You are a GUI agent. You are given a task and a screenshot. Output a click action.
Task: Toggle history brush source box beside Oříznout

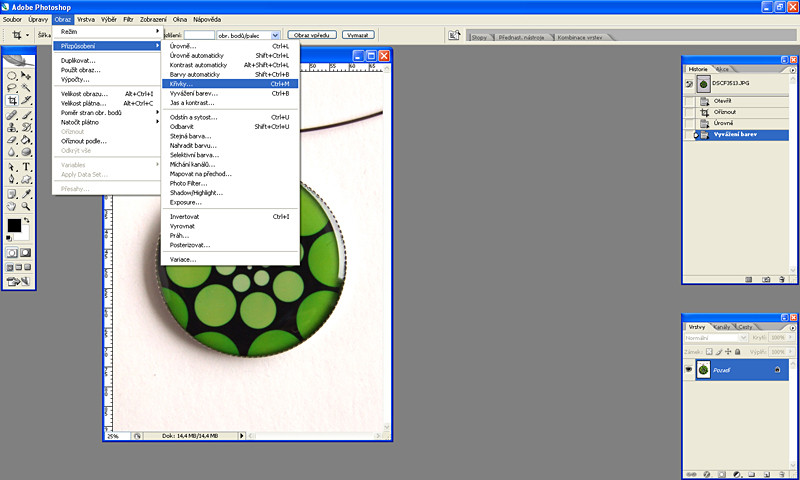(689, 112)
